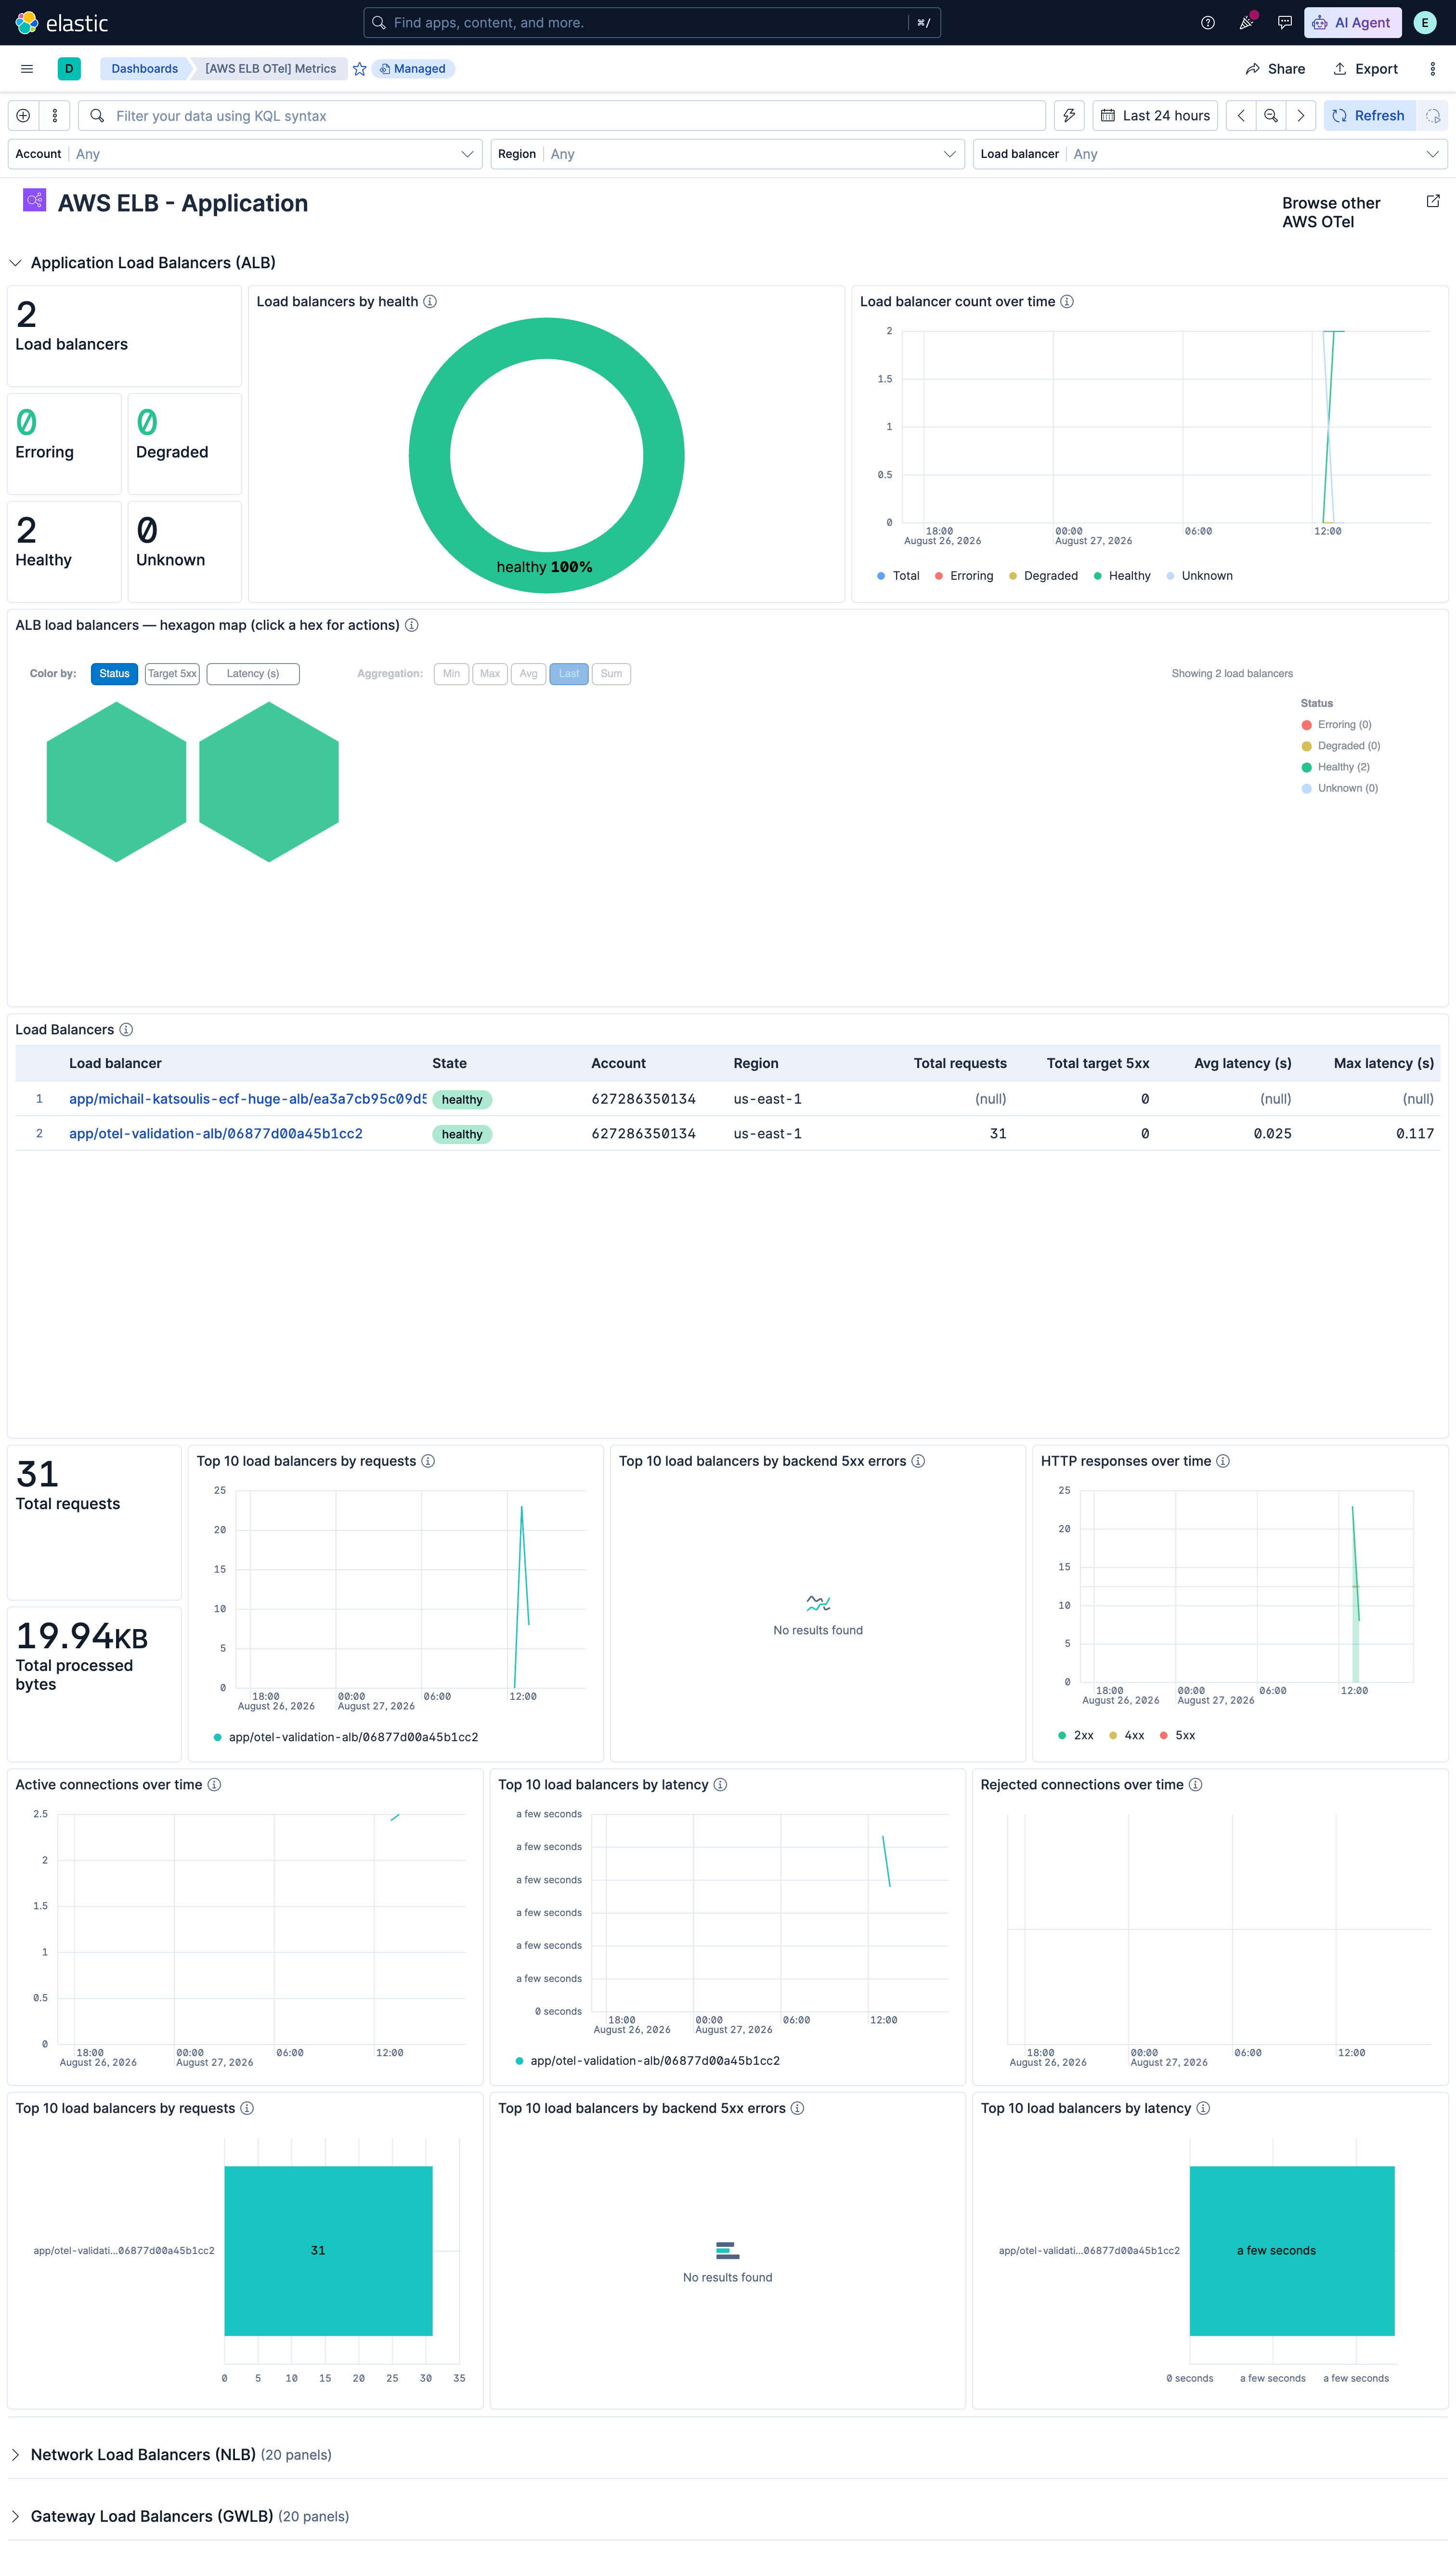The height and width of the screenshot is (2555, 1456).
Task: Click the user avatar E
Action: point(1425,23)
